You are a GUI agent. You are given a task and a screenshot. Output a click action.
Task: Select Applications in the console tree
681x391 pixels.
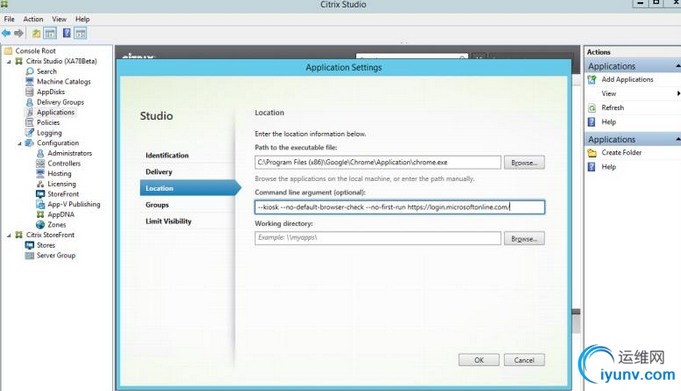tap(56, 112)
